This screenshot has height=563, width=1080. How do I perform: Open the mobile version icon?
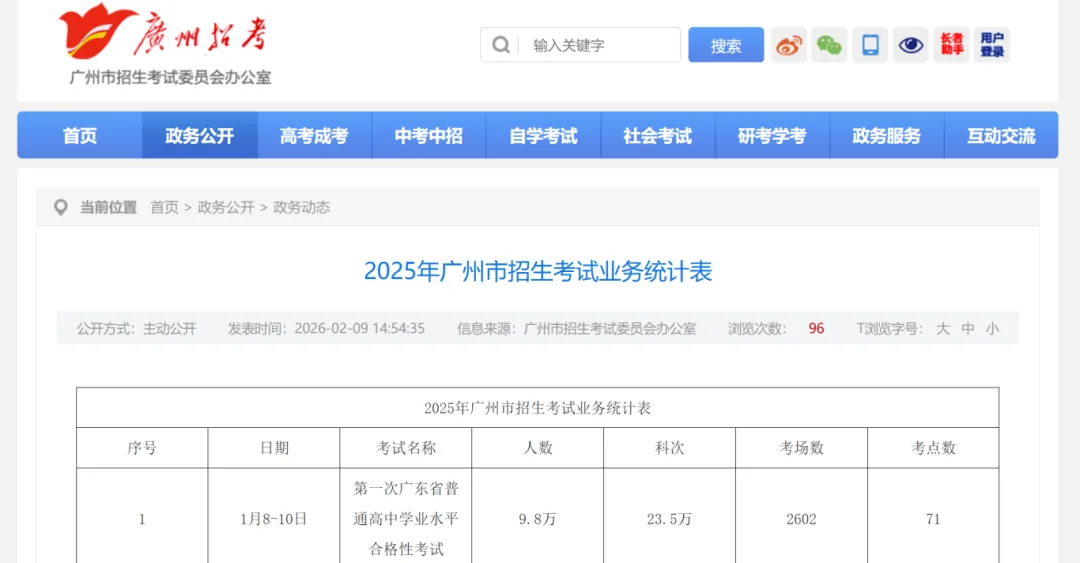pyautogui.click(x=870, y=45)
